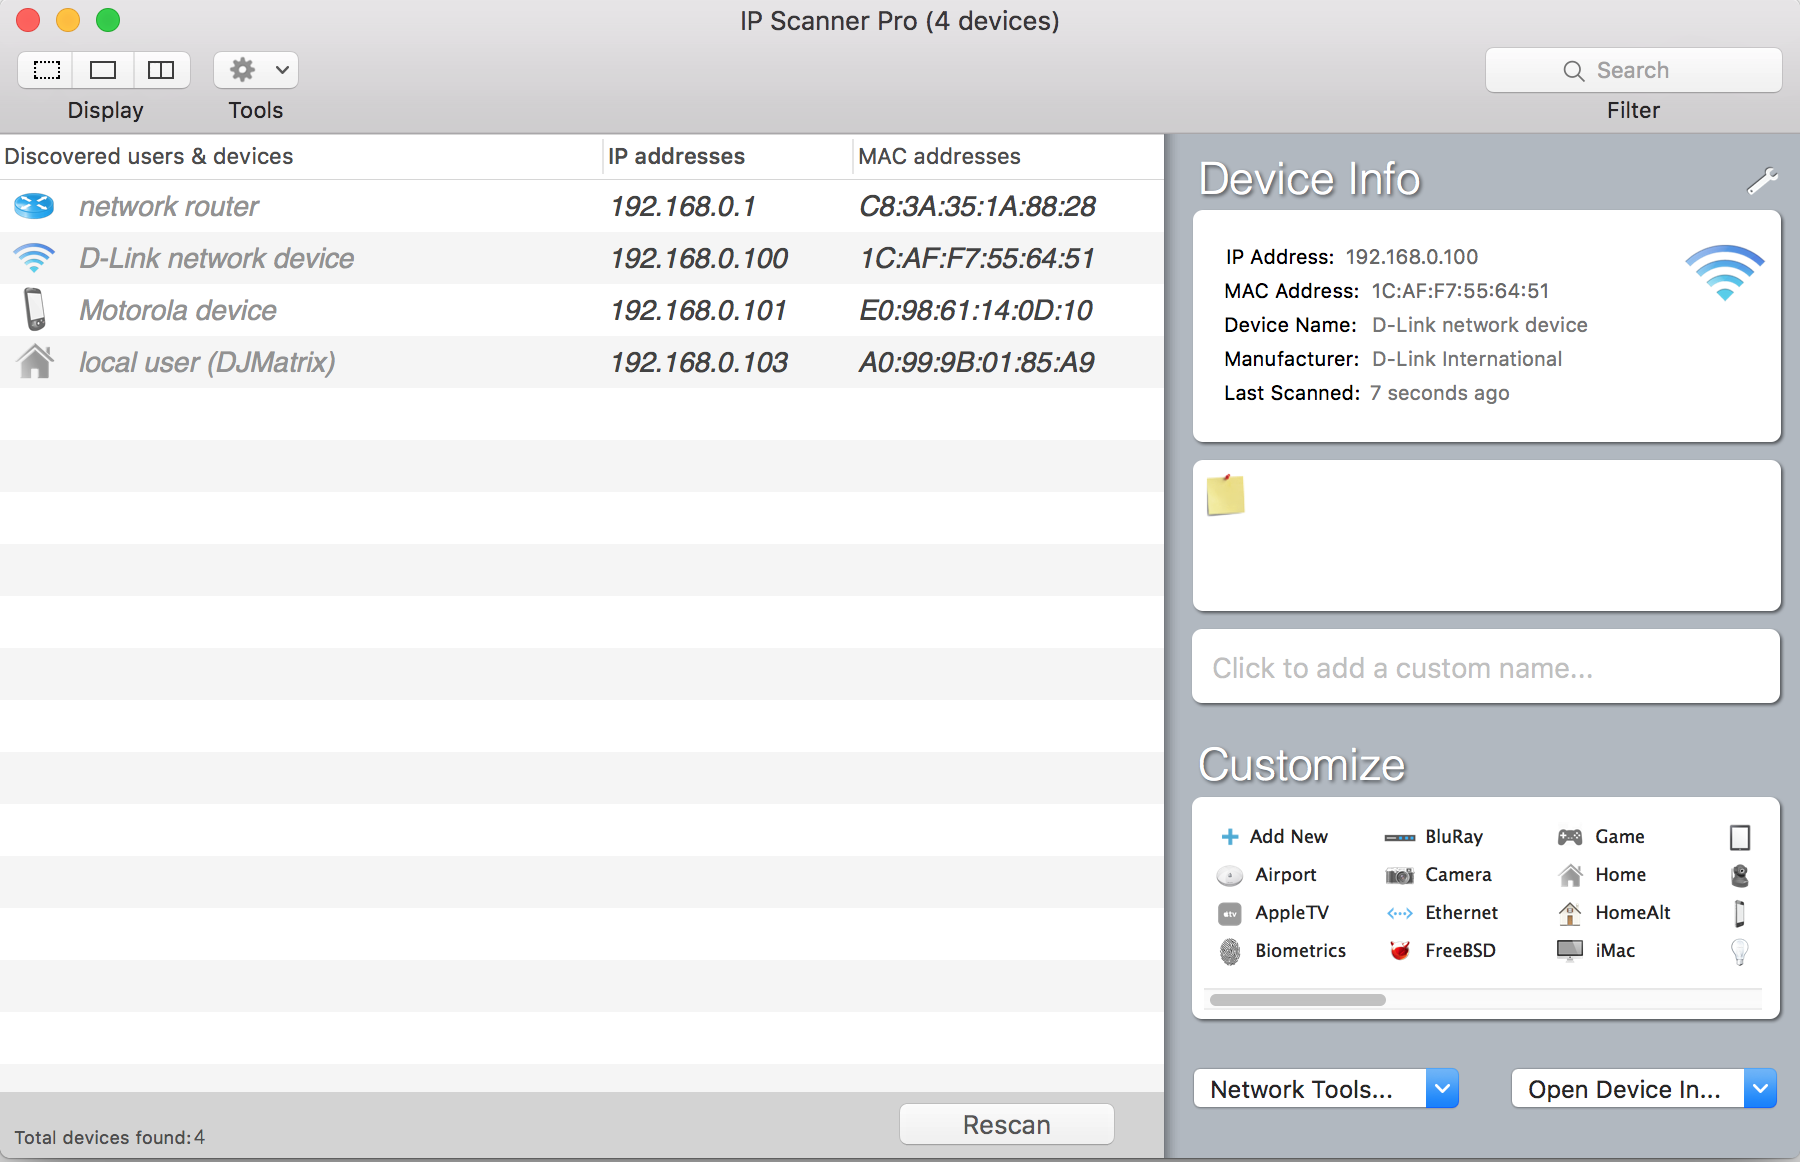
Task: Click the Search filter field
Action: (x=1633, y=70)
